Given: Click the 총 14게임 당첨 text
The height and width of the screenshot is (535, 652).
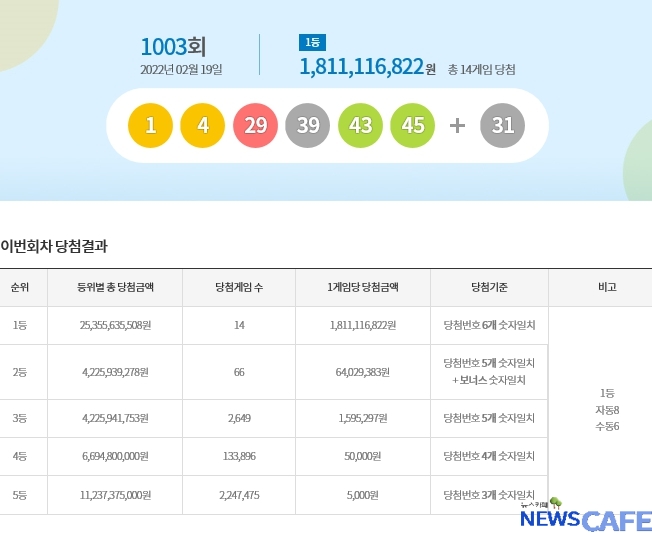Looking at the screenshot, I should pos(482,69).
